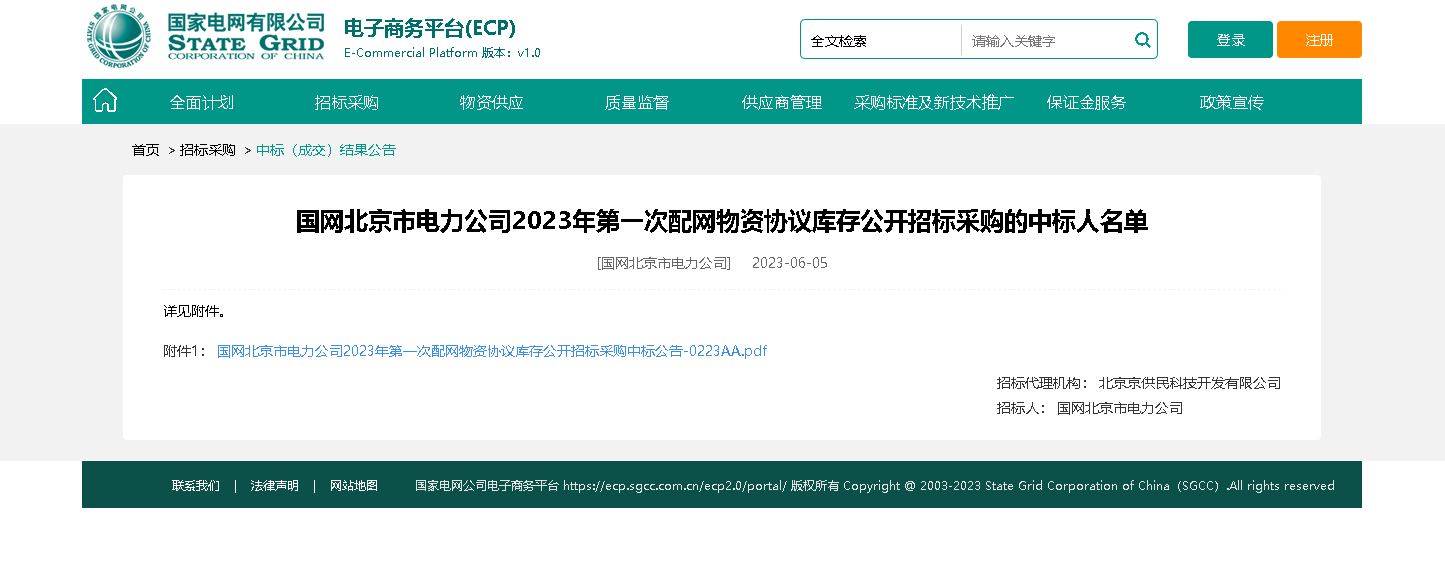Click the 详见附件。 text

point(194,311)
